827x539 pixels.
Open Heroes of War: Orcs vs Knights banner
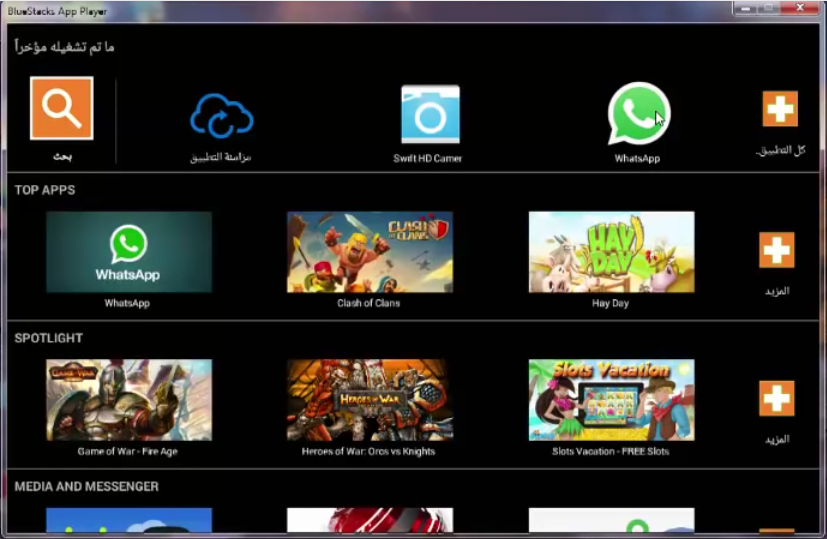coord(370,400)
